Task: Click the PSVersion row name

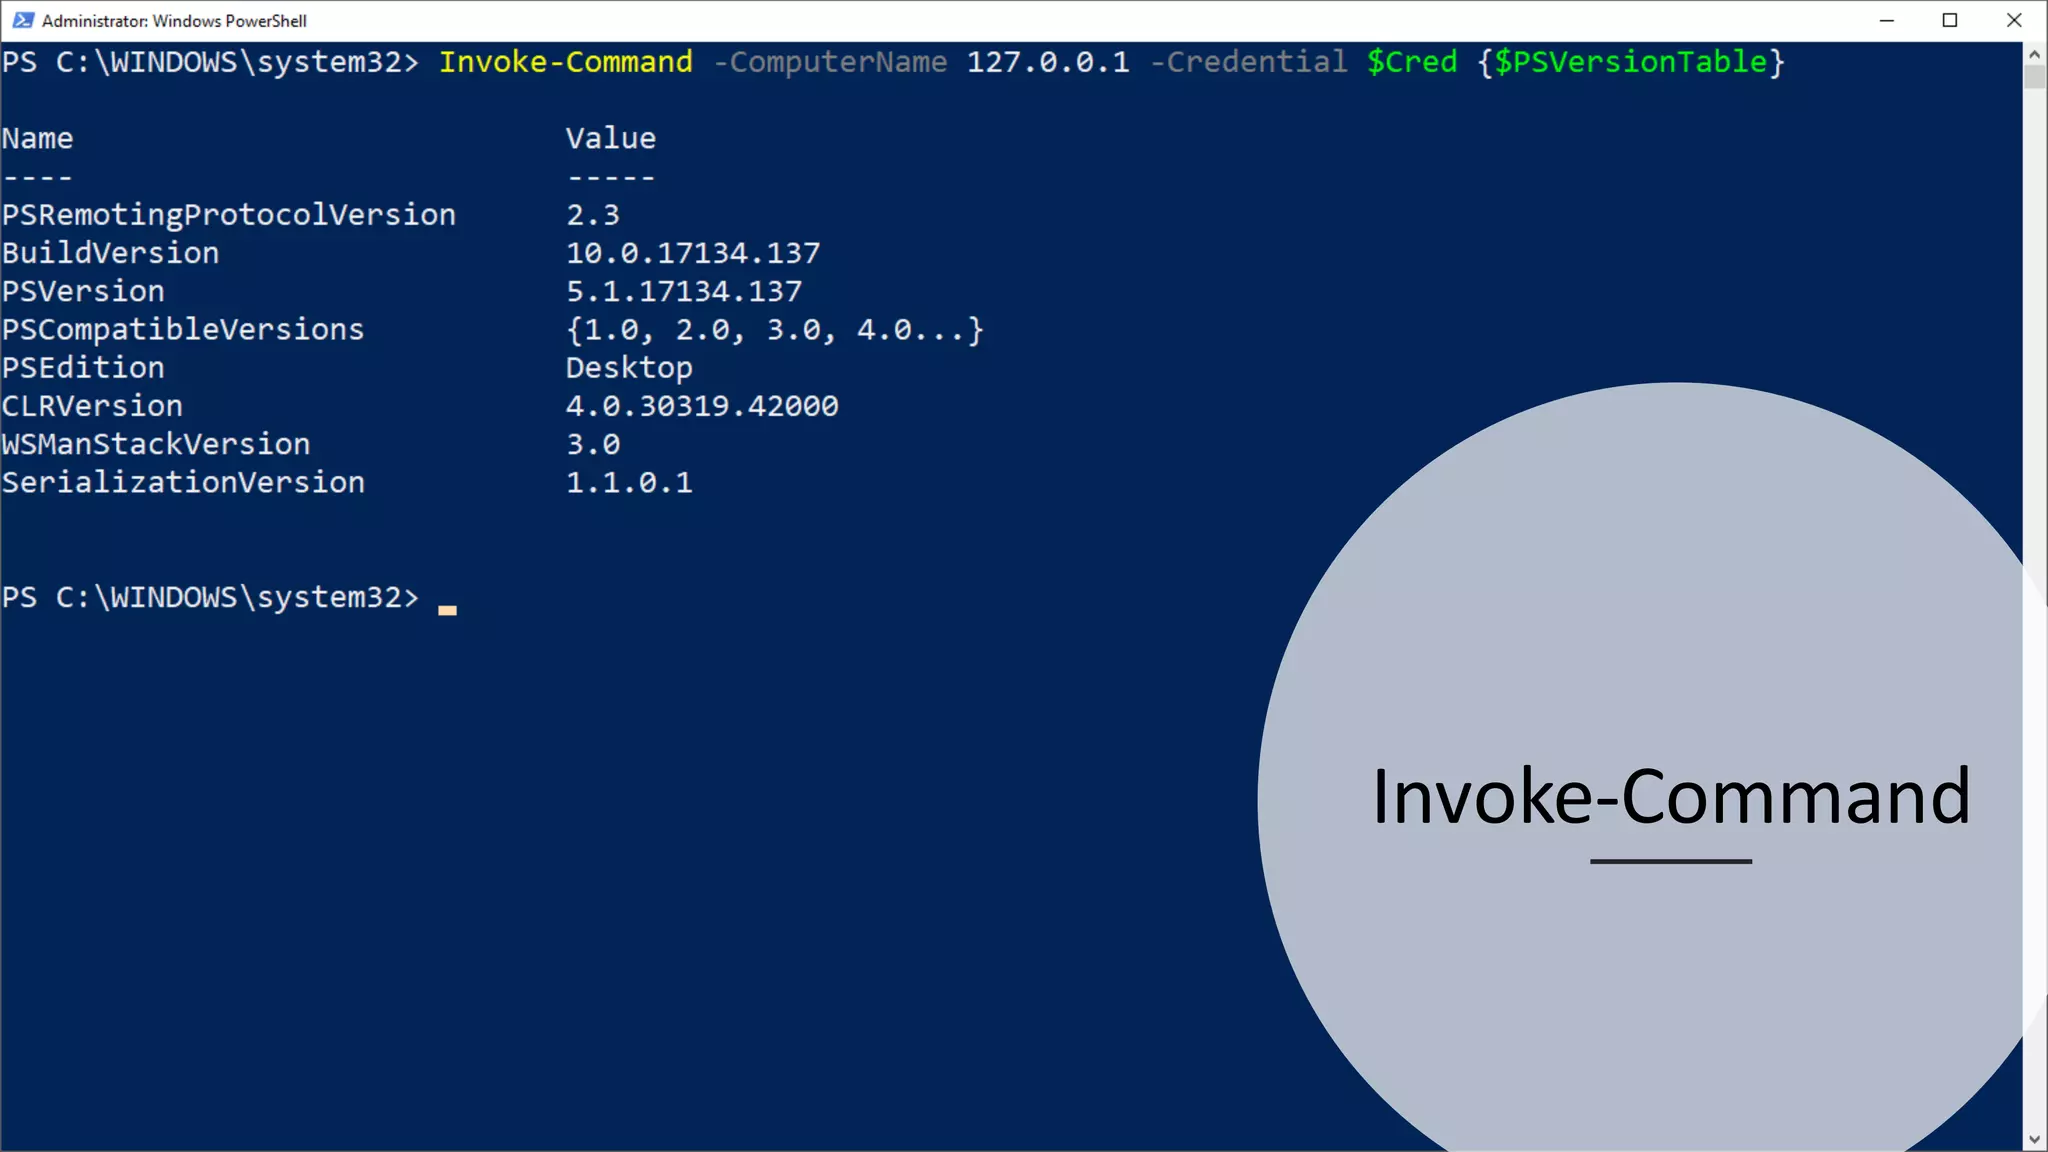Action: 83,291
